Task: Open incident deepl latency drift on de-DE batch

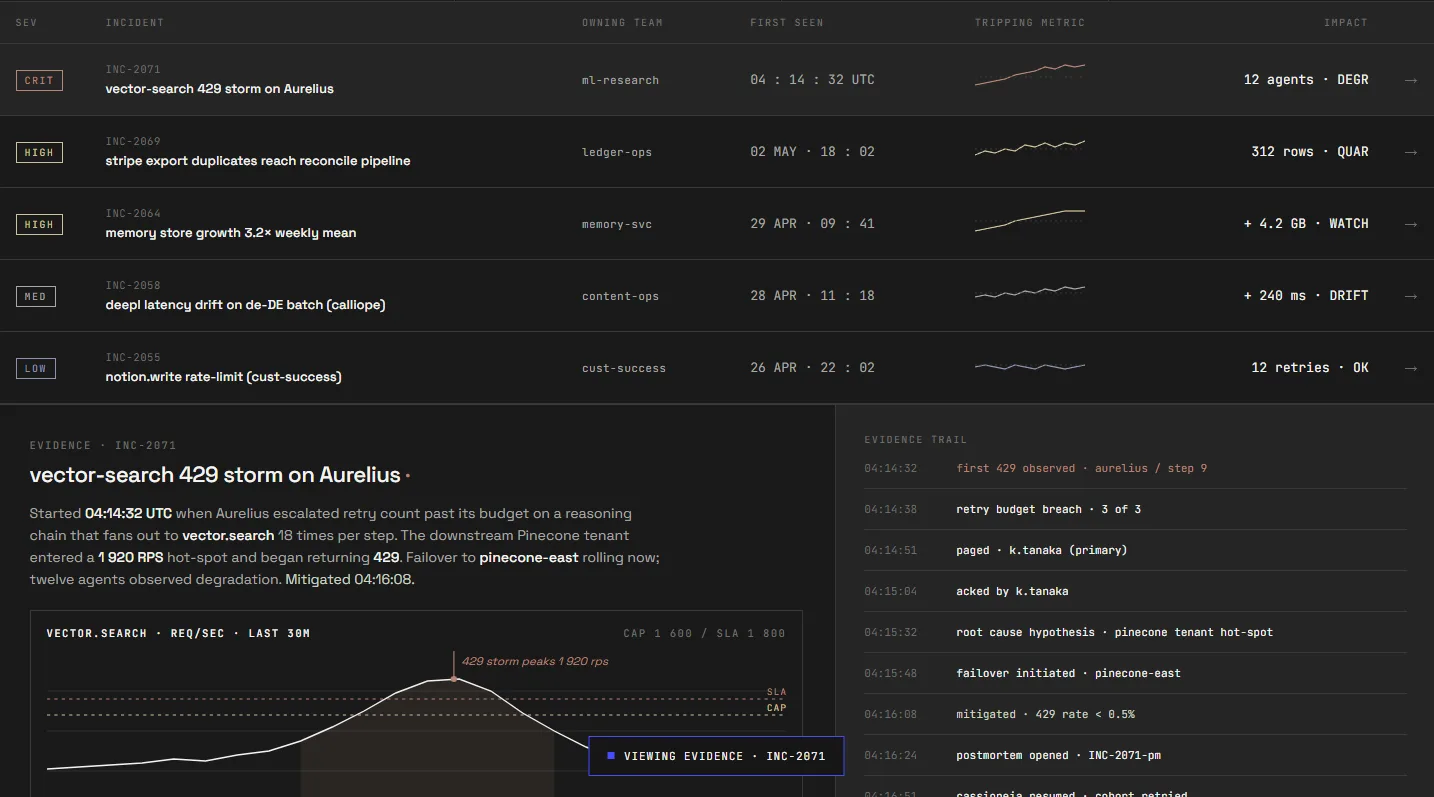Action: coord(245,304)
